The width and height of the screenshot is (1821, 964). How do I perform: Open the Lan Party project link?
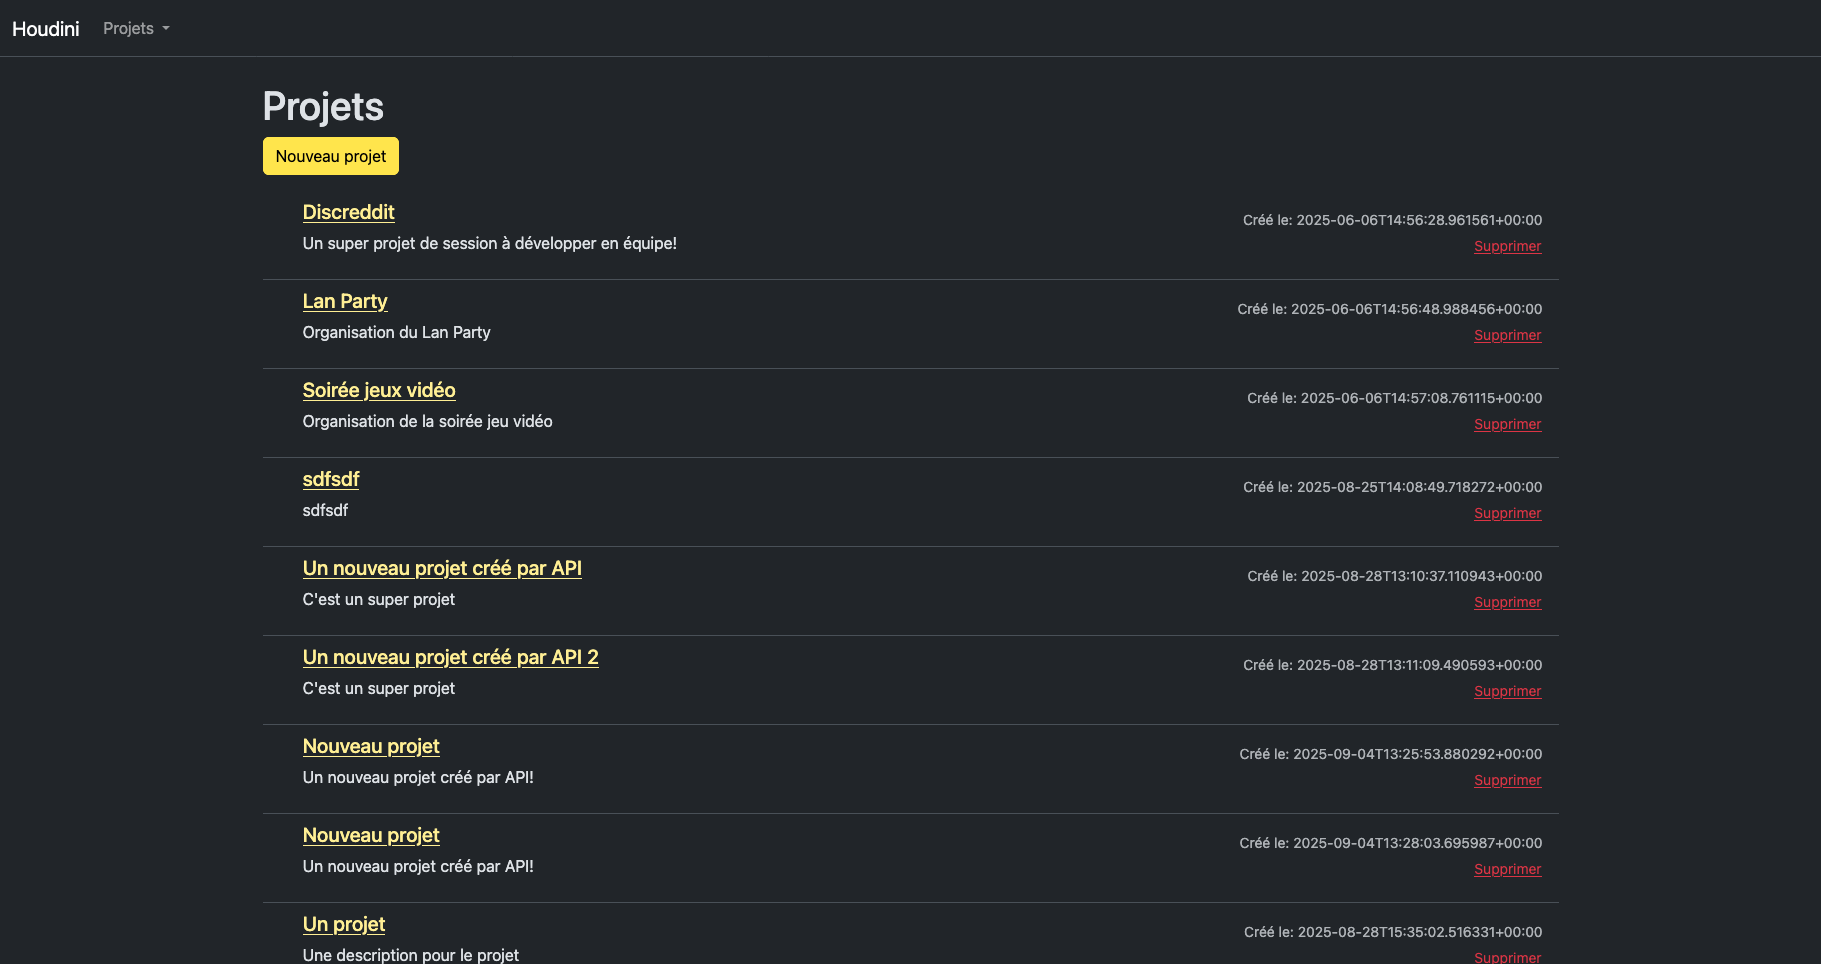pyautogui.click(x=345, y=301)
